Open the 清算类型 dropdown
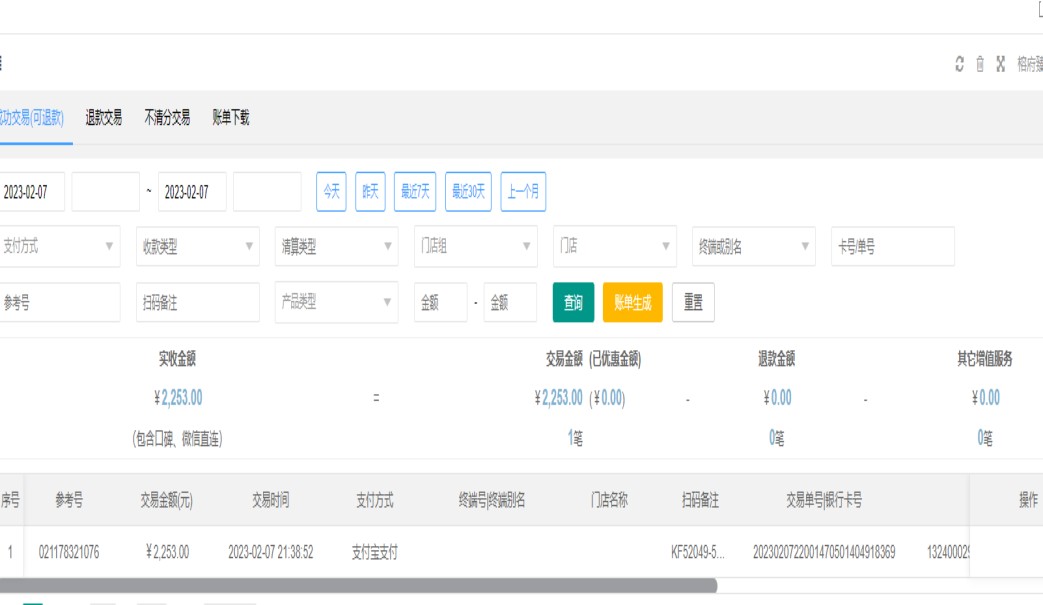The image size is (1043, 605). point(336,247)
